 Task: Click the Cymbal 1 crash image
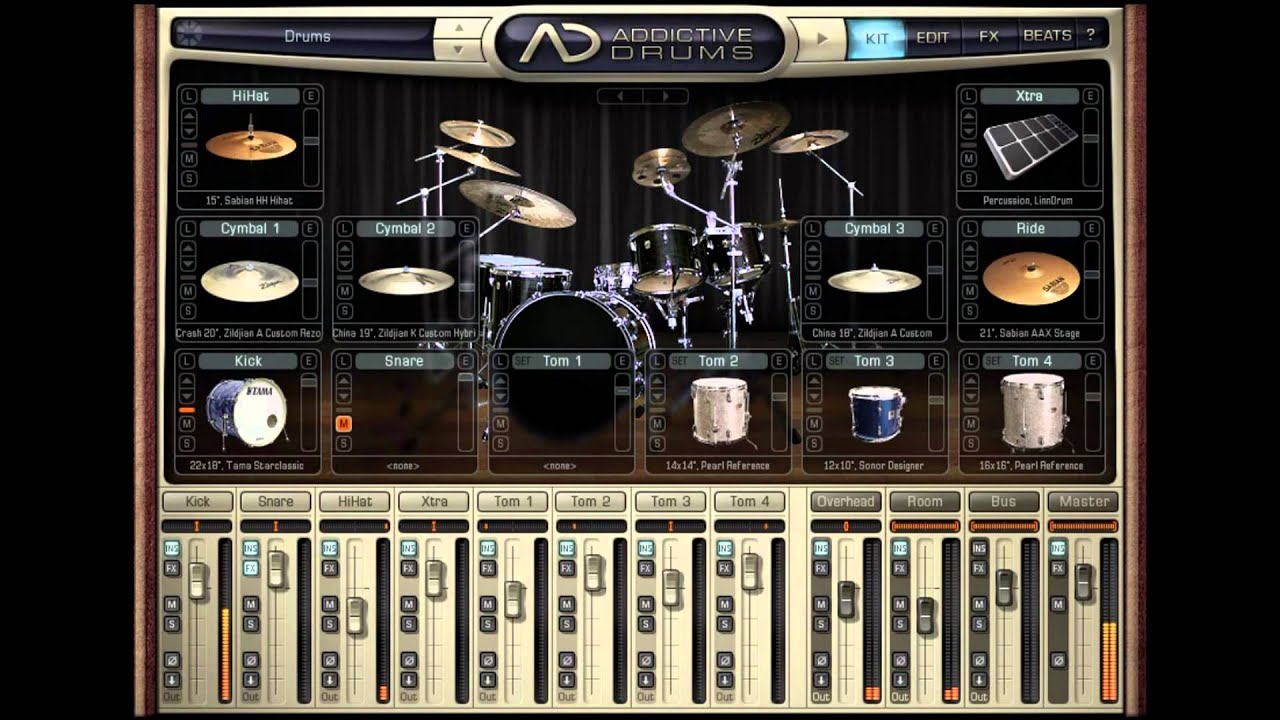(250, 280)
